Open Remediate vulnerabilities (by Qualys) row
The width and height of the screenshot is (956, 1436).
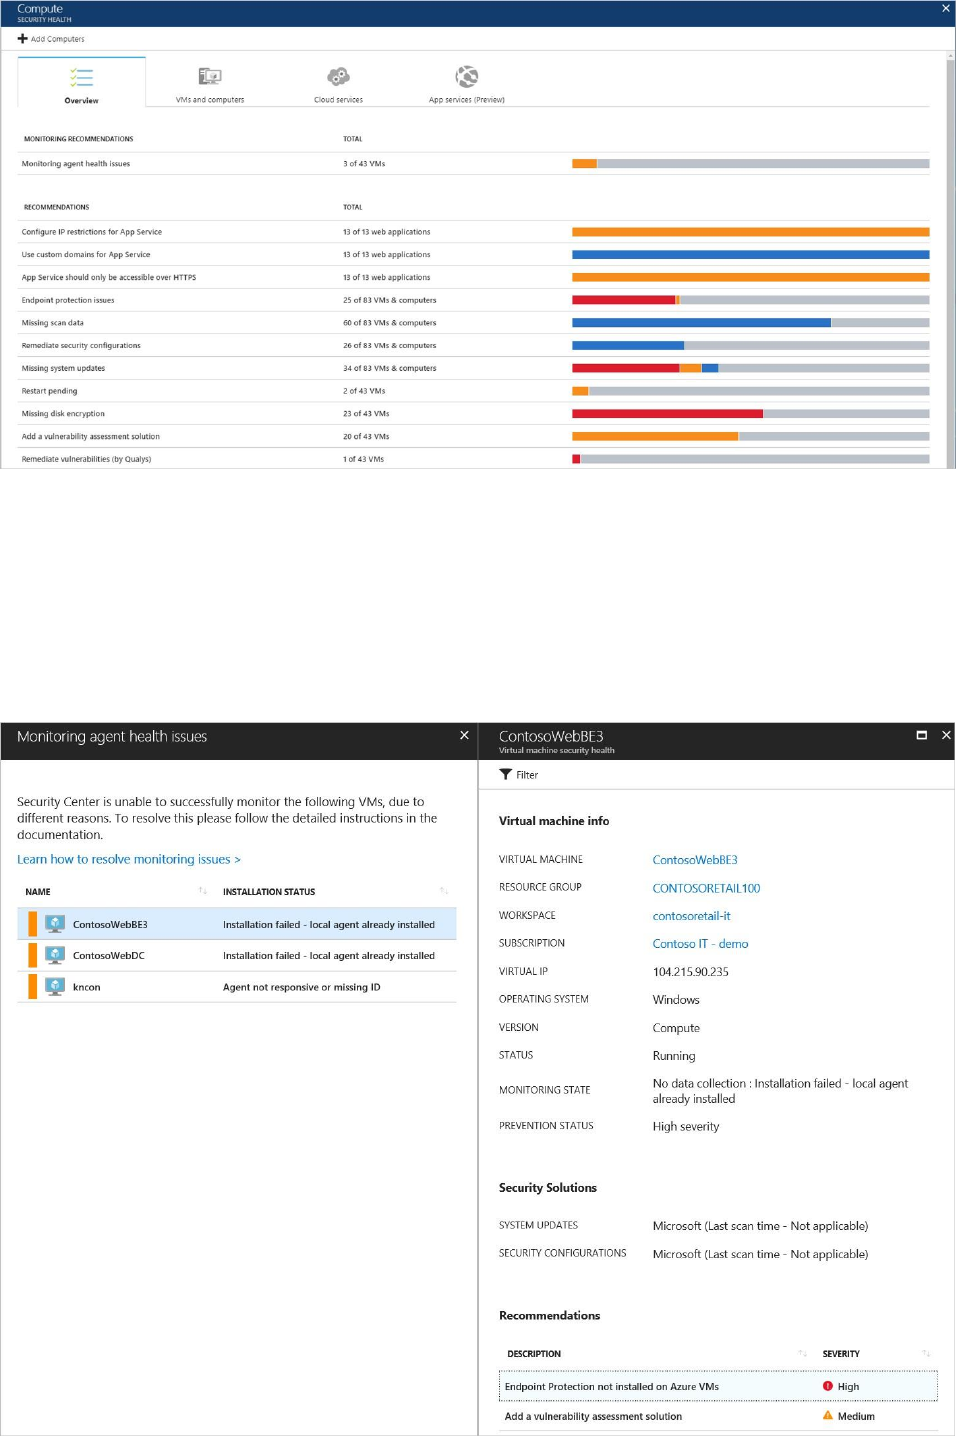click(x=475, y=459)
